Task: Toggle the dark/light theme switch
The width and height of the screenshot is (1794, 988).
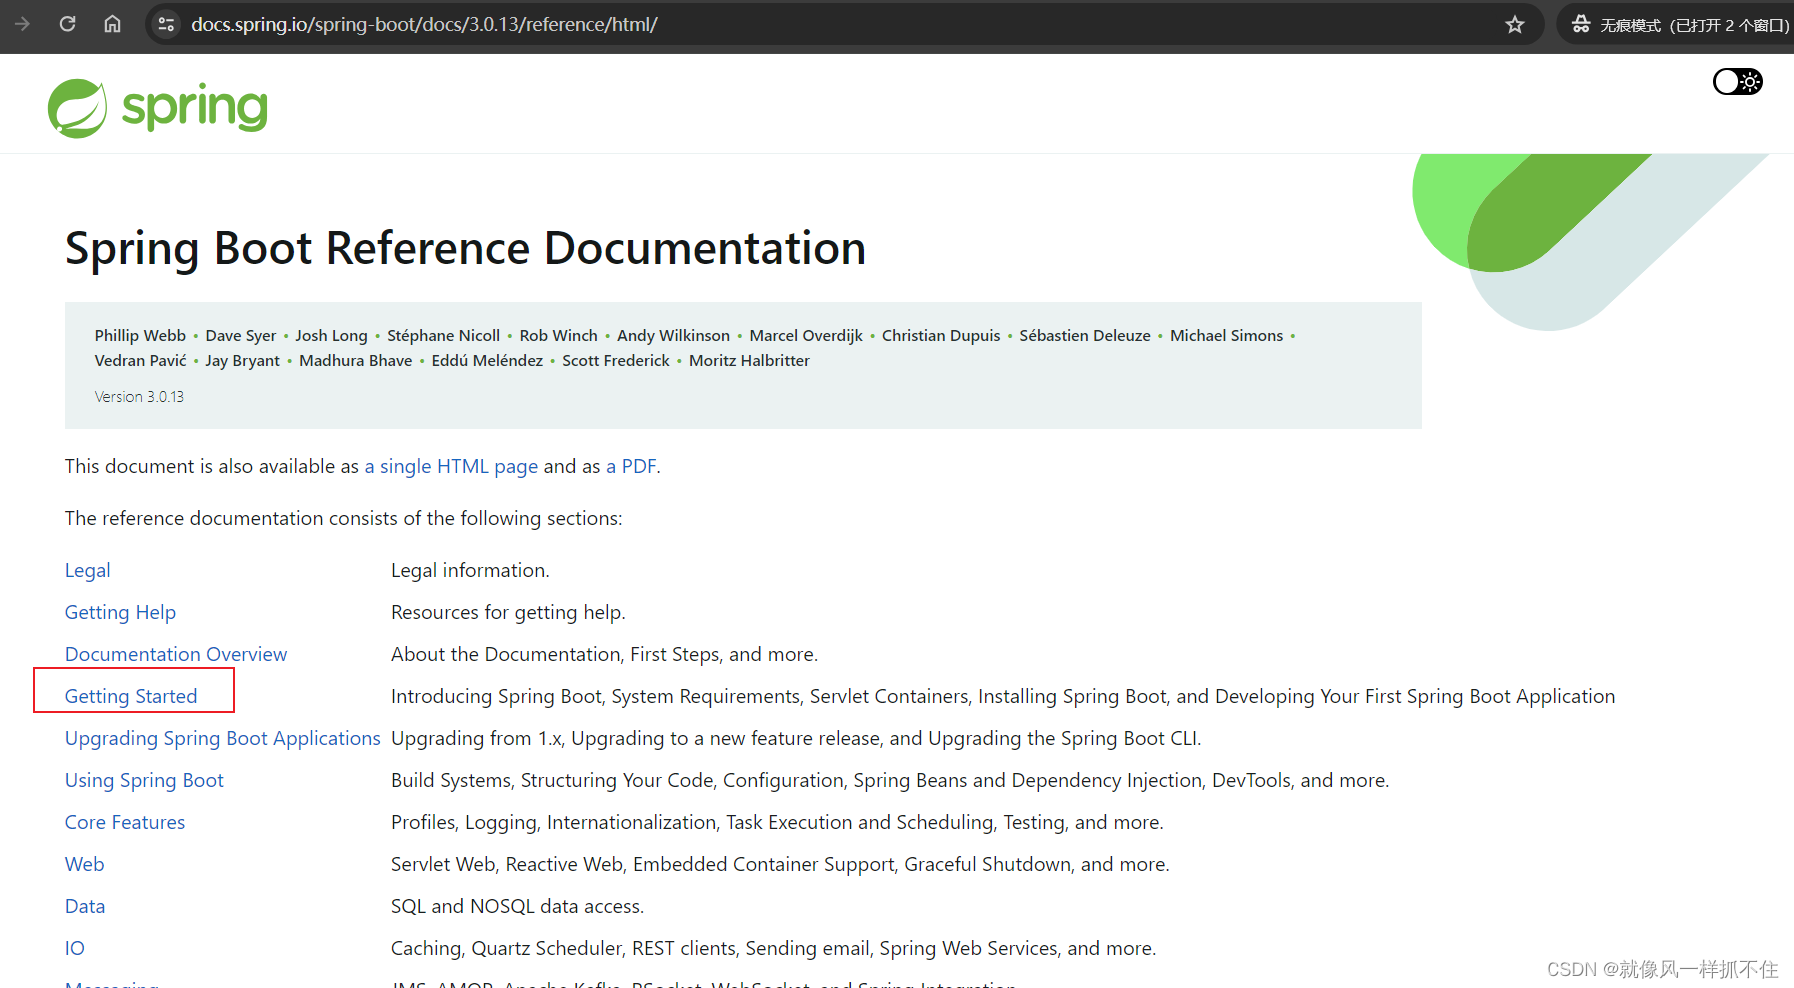Action: pos(1737,81)
